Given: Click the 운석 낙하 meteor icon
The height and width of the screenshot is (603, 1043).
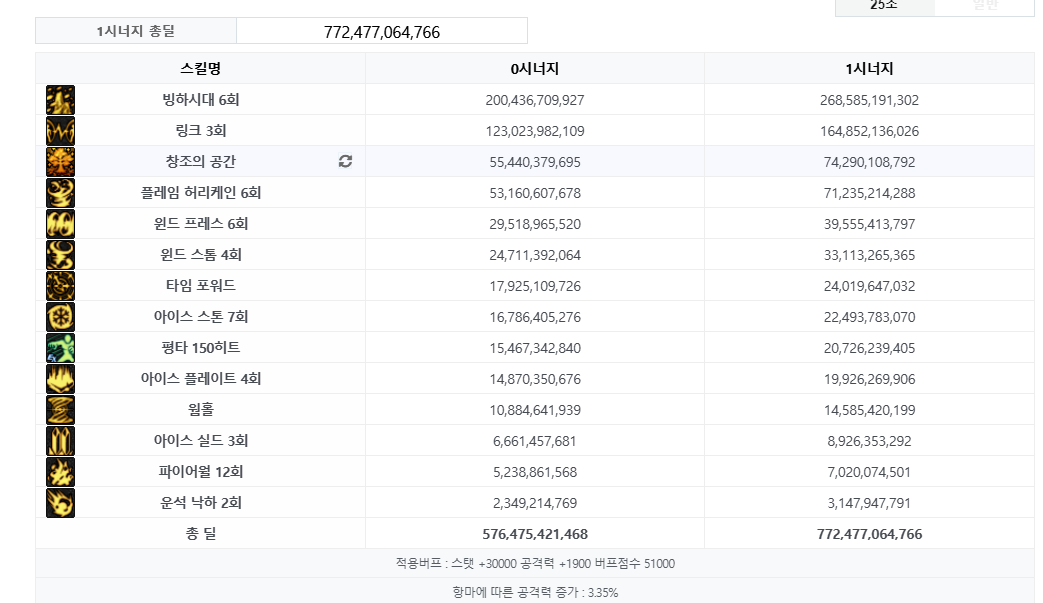Looking at the screenshot, I should (60, 503).
